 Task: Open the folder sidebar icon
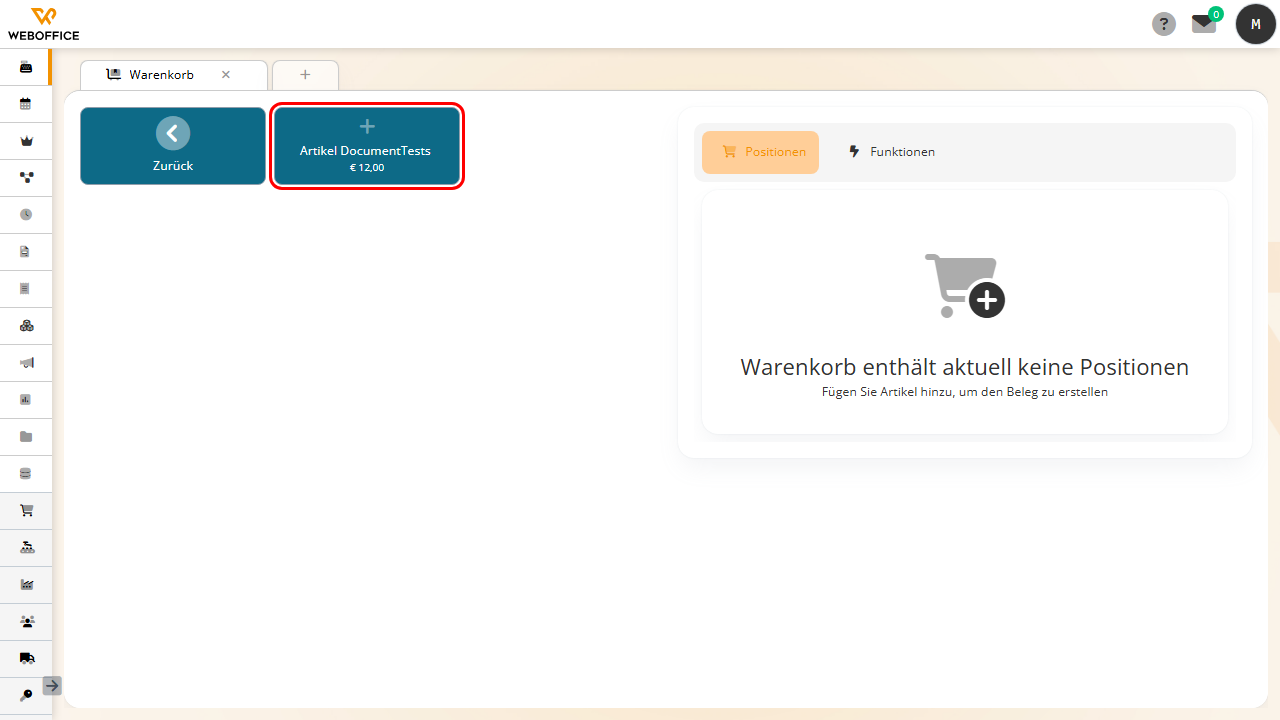[26, 436]
